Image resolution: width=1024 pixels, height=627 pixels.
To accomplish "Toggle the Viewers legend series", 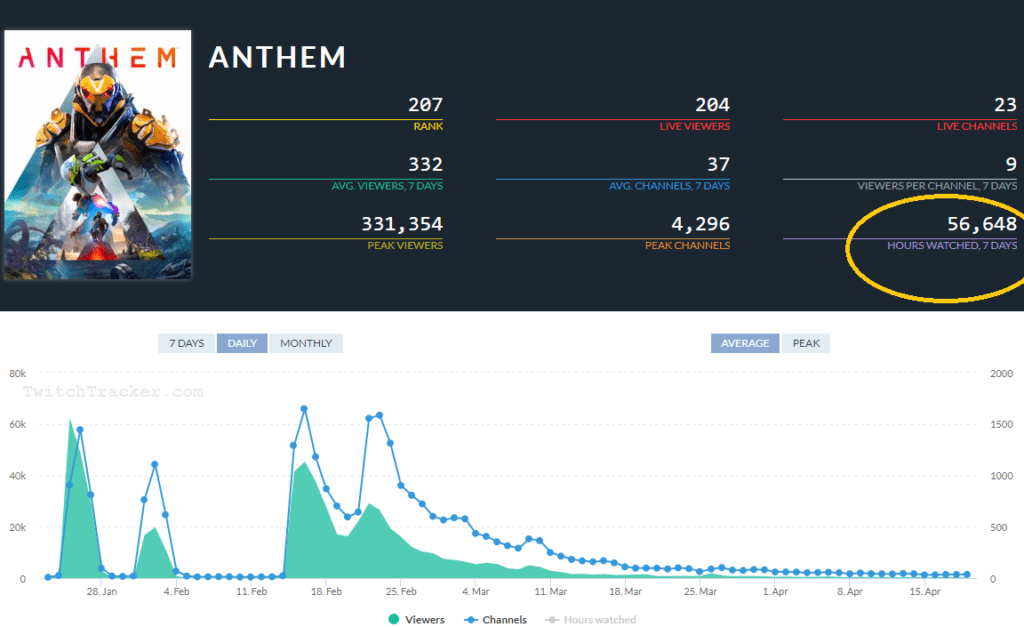I will point(417,619).
